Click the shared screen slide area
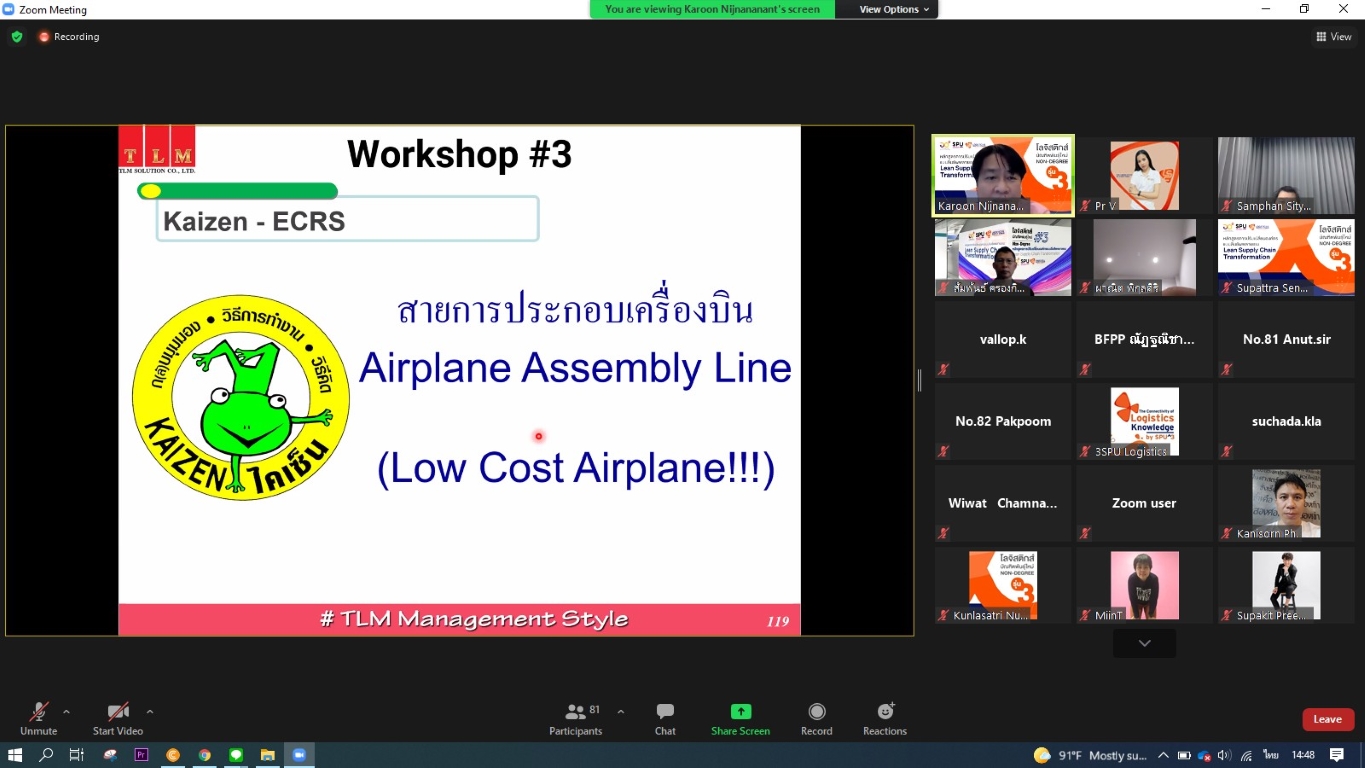Viewport: 1365px width, 768px height. (x=459, y=380)
